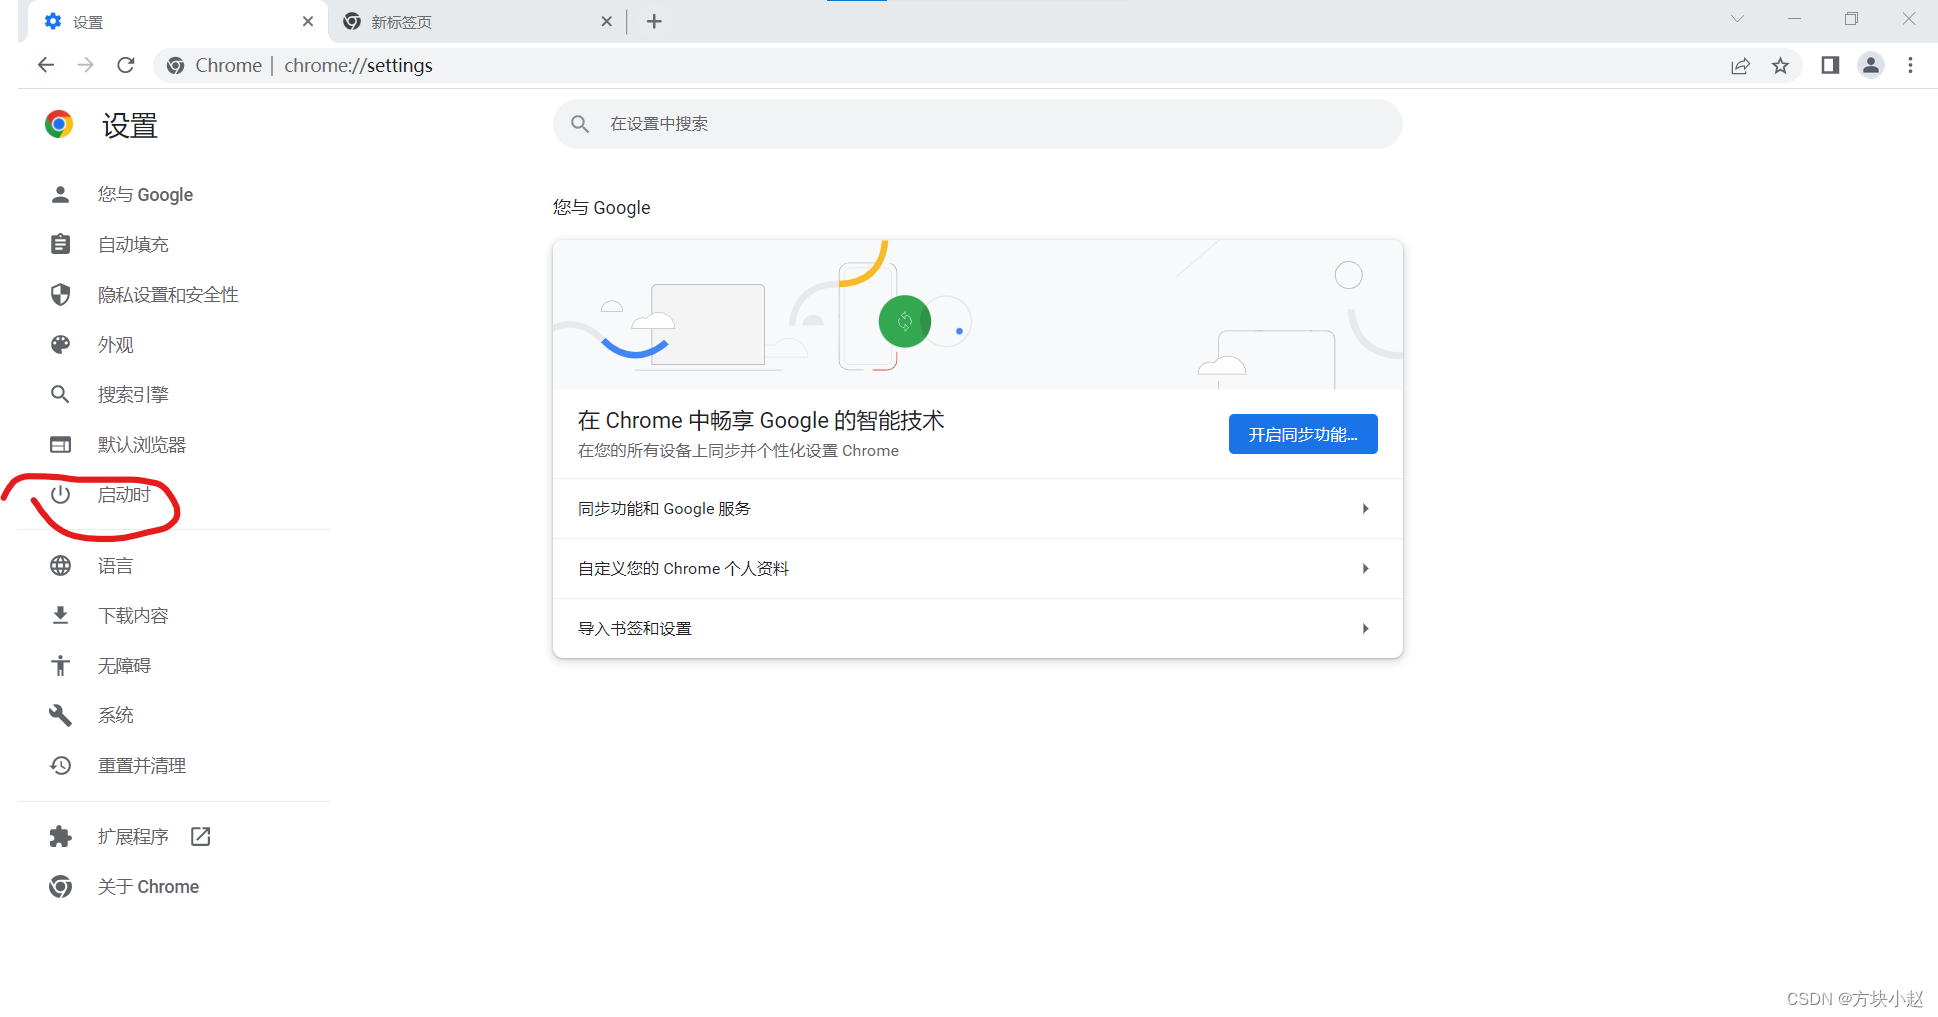Click the share page icon in address bar

tap(1741, 65)
